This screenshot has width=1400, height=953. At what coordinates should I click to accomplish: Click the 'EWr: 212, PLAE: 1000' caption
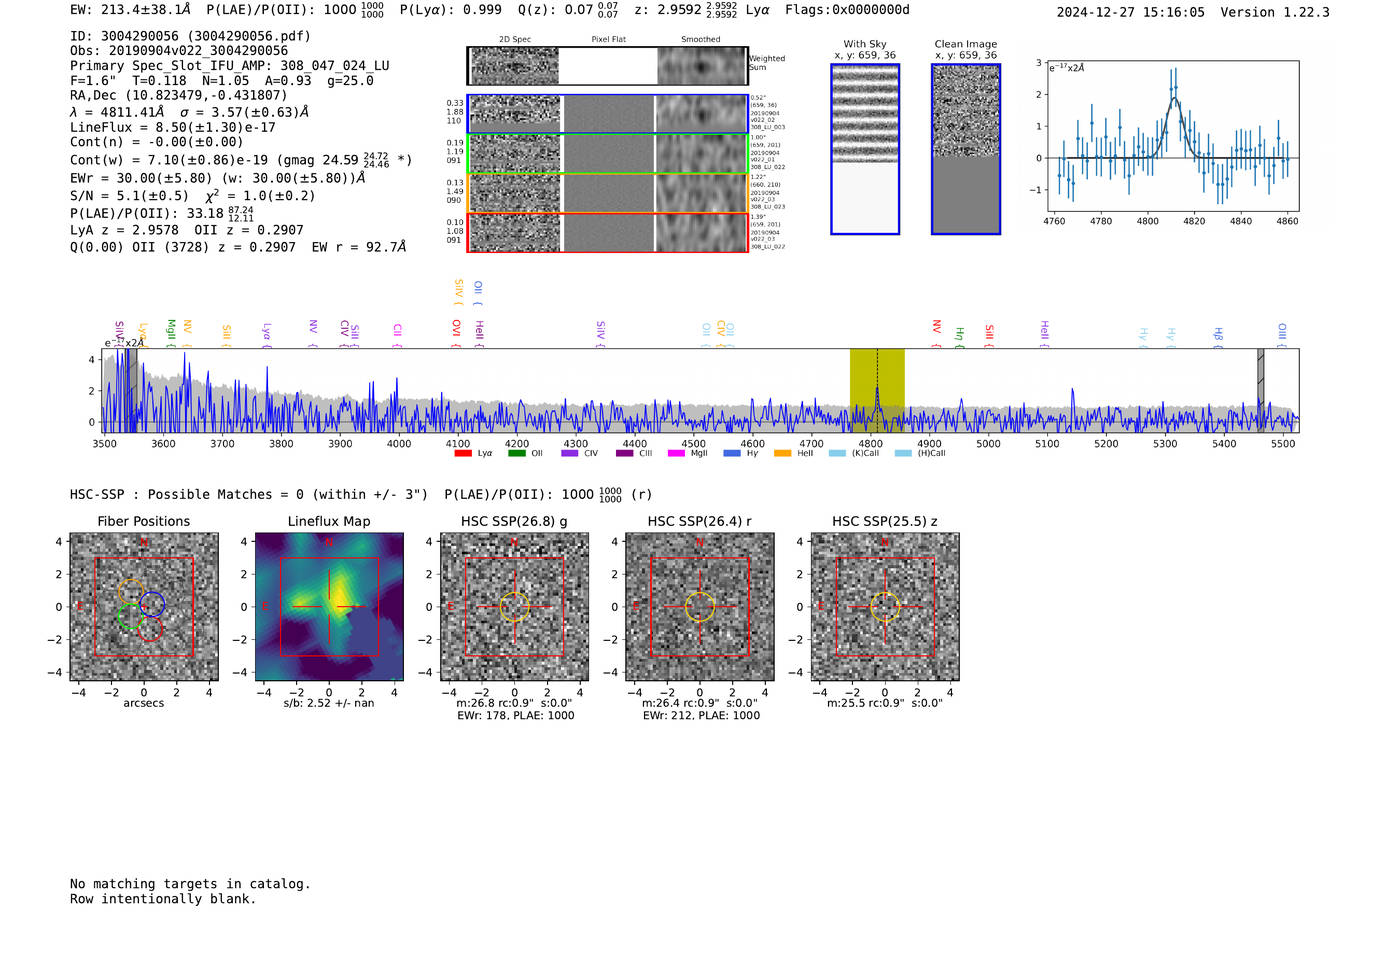pos(701,715)
